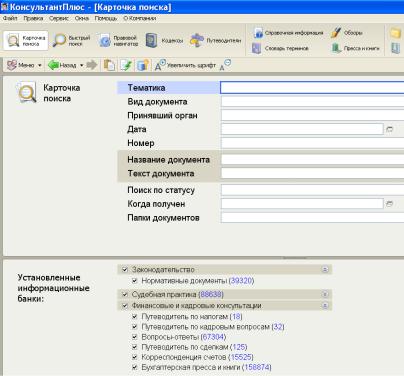Uncheck Путеводитель по налогам
The image size is (404, 376).
click(135, 316)
